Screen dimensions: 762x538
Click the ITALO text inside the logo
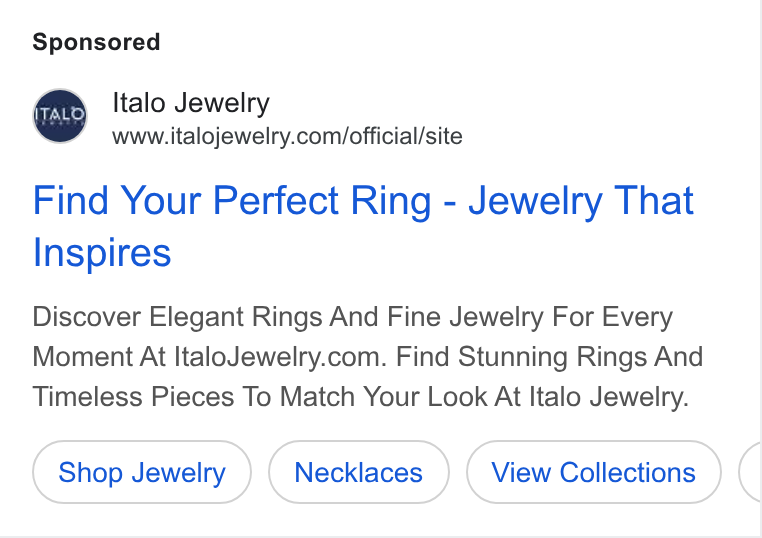(60, 115)
